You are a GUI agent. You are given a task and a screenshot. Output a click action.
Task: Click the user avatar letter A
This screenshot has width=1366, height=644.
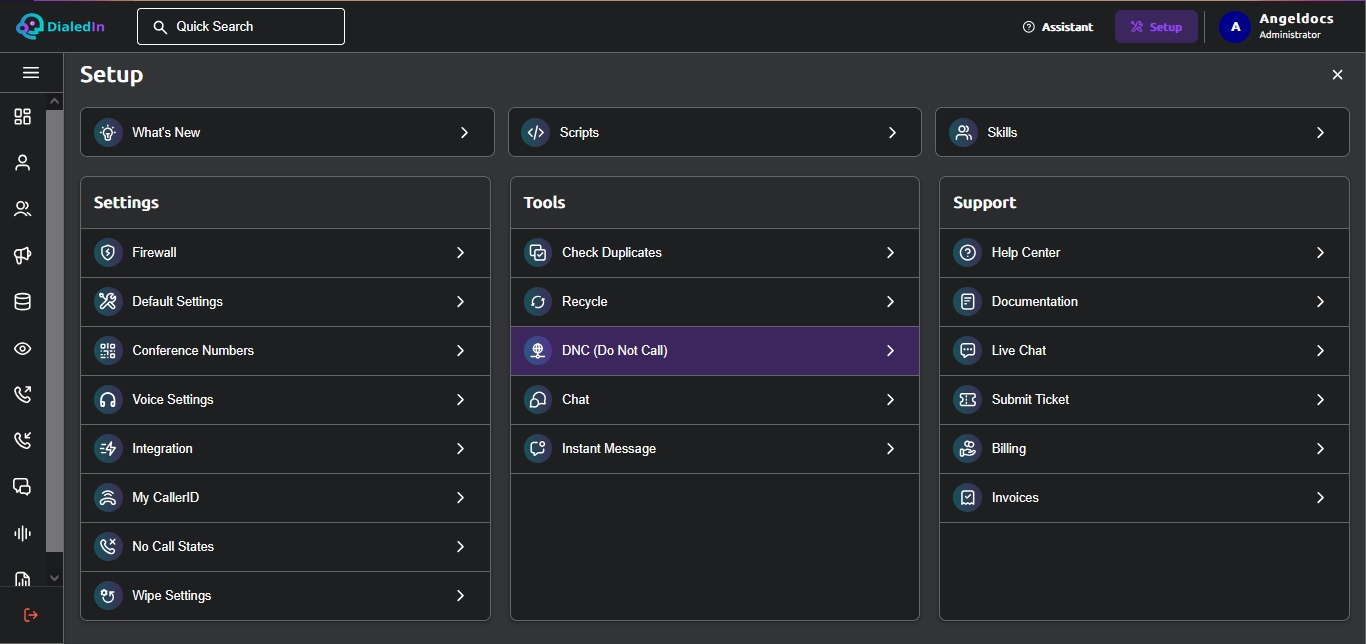(1235, 27)
